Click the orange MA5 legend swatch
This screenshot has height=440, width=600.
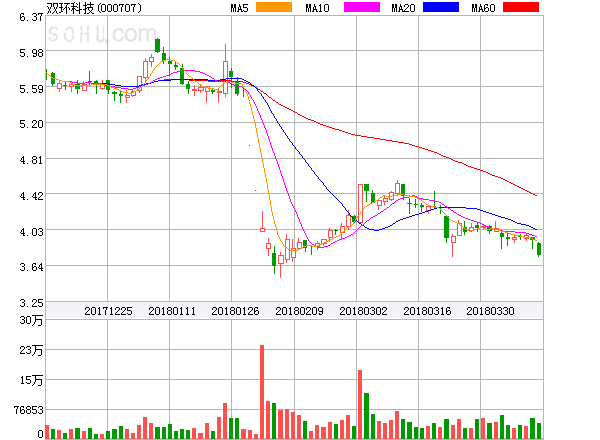pyautogui.click(x=274, y=7)
